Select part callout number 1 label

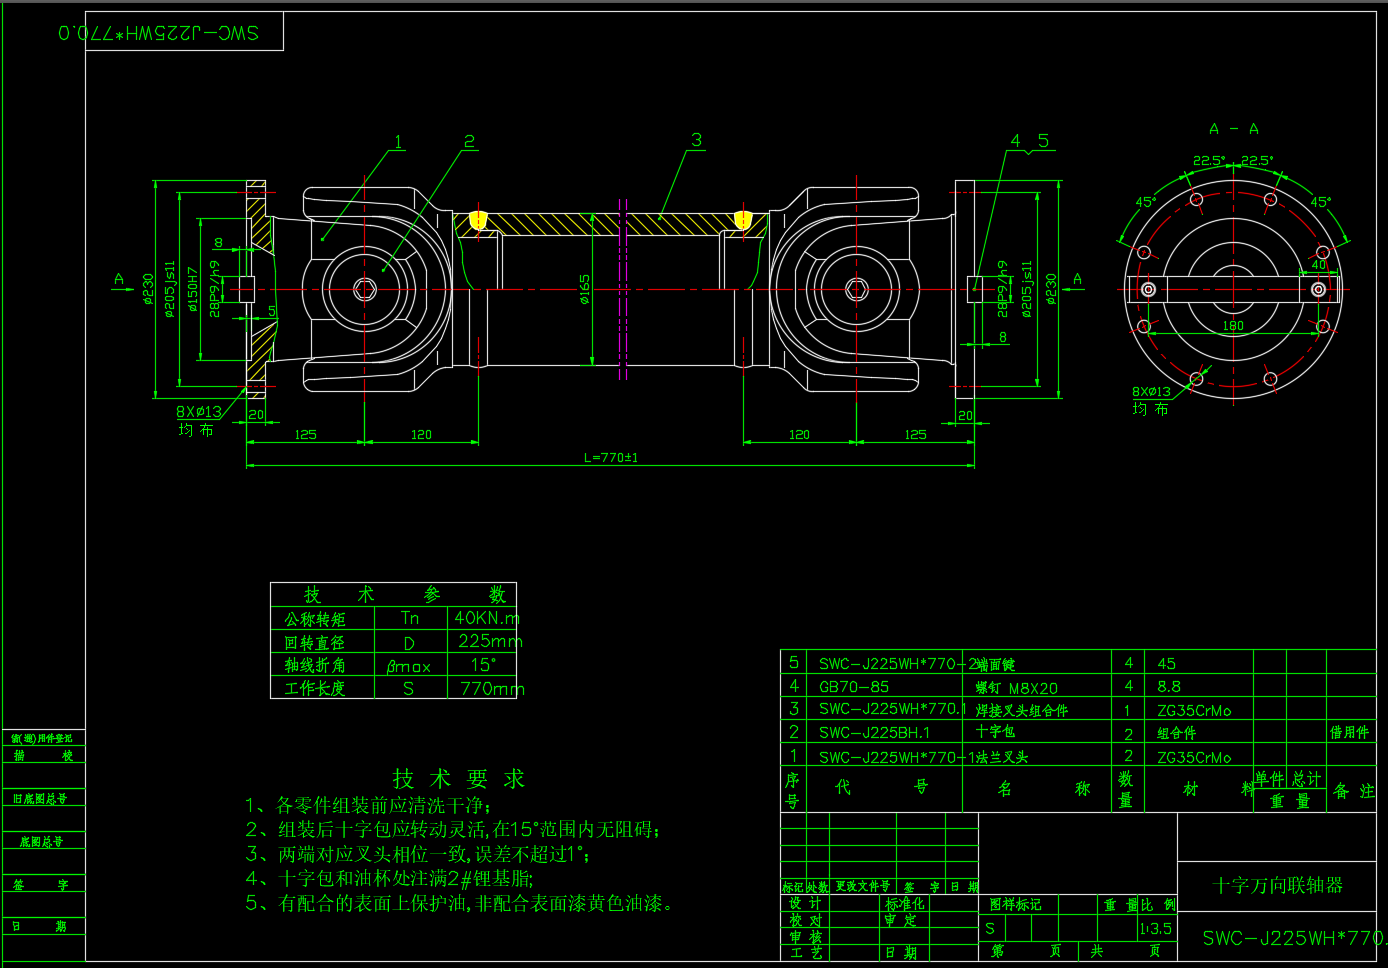pyautogui.click(x=398, y=142)
